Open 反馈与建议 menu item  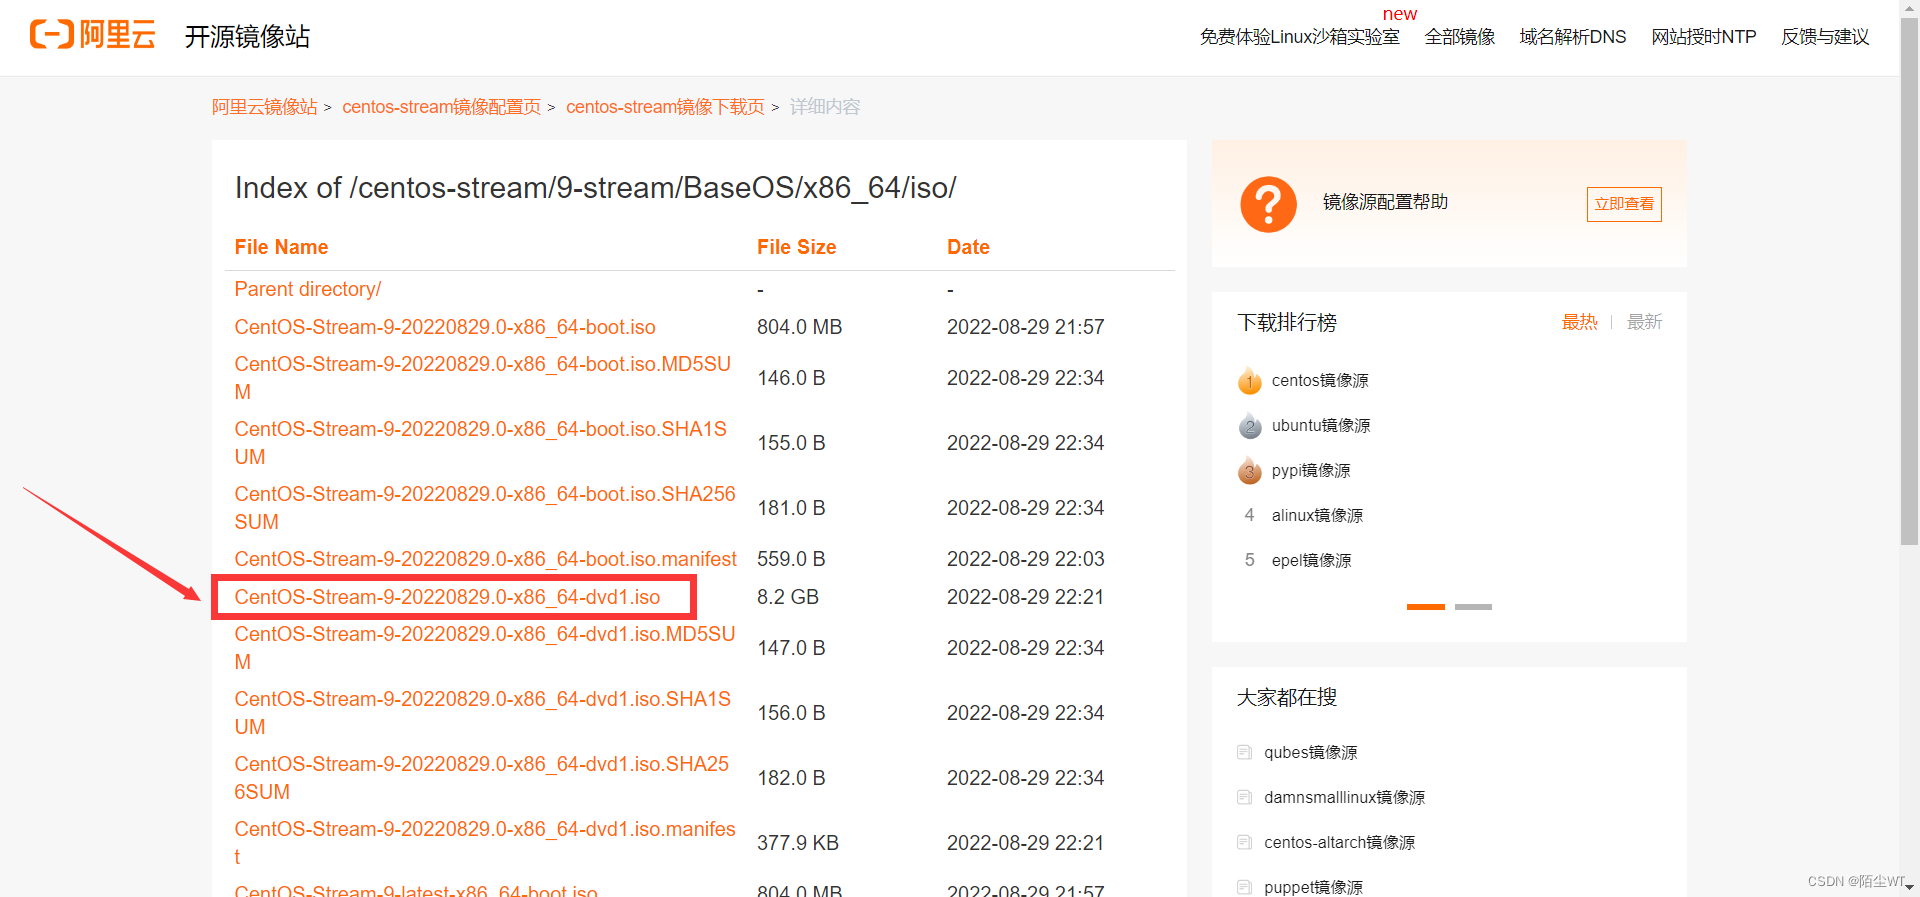click(x=1825, y=37)
